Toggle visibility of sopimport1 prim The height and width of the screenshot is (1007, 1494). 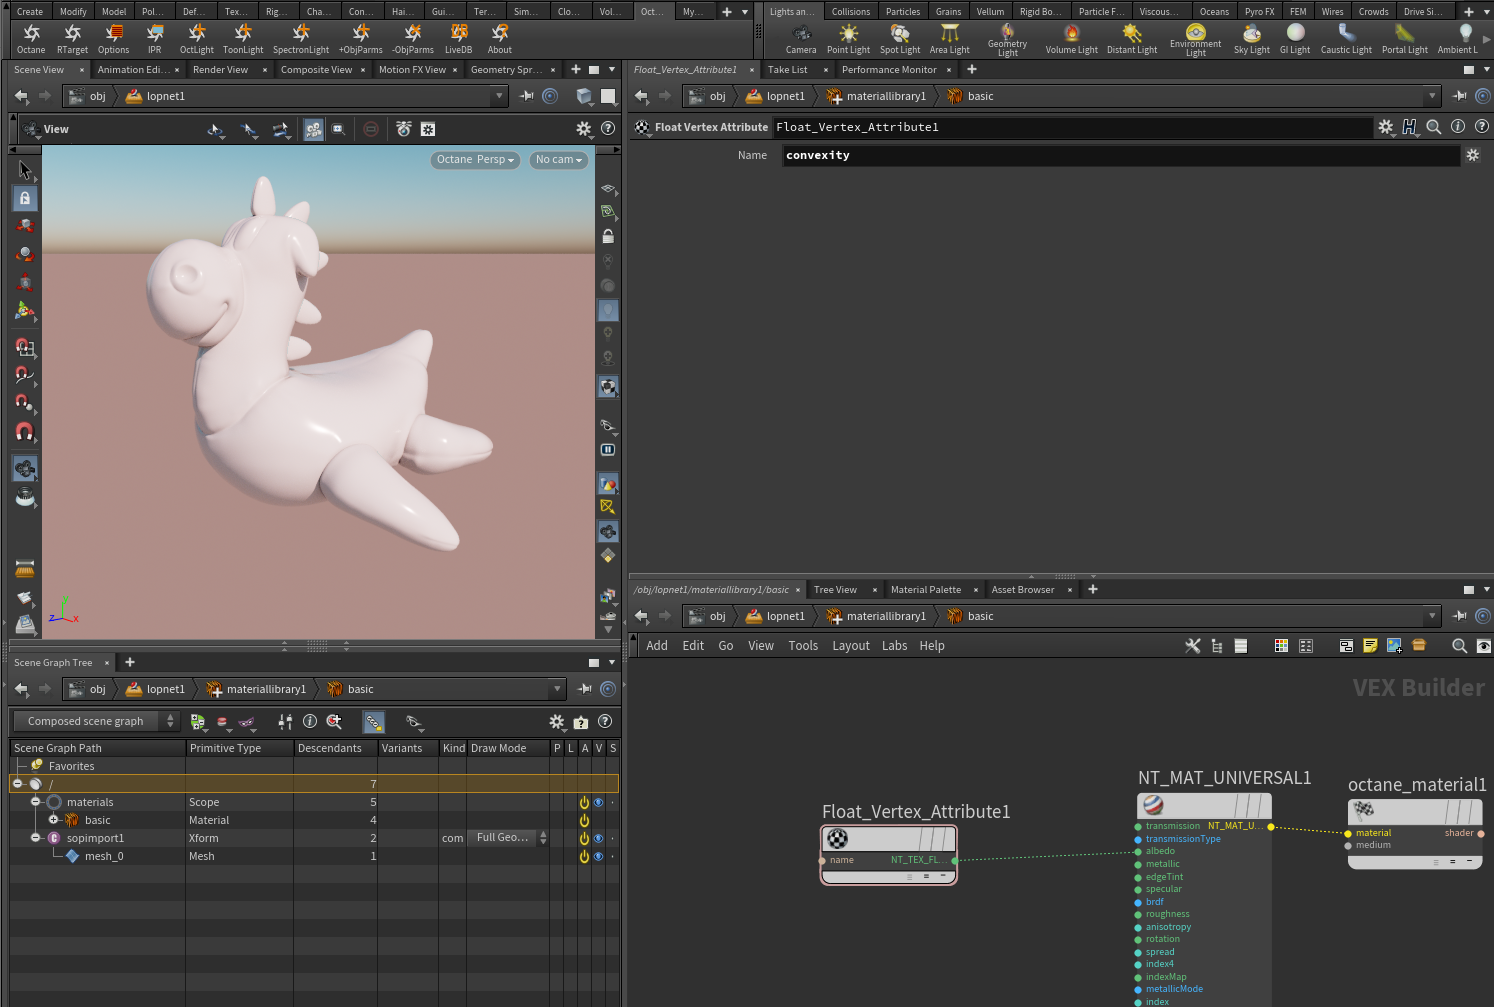click(x=599, y=838)
